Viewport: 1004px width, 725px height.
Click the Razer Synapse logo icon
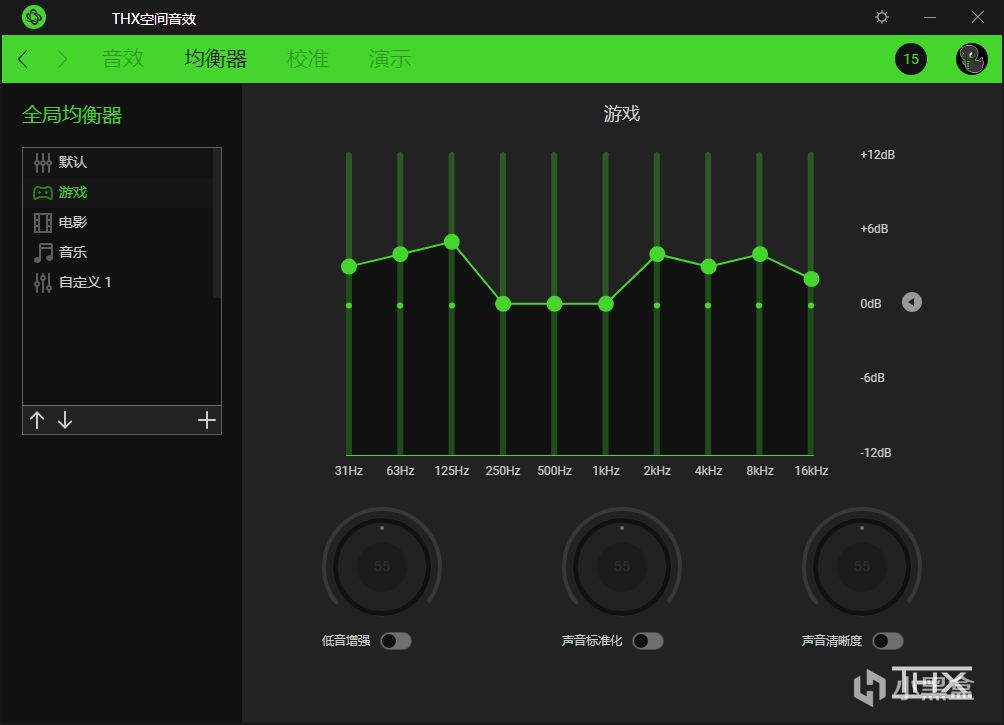click(x=34, y=17)
